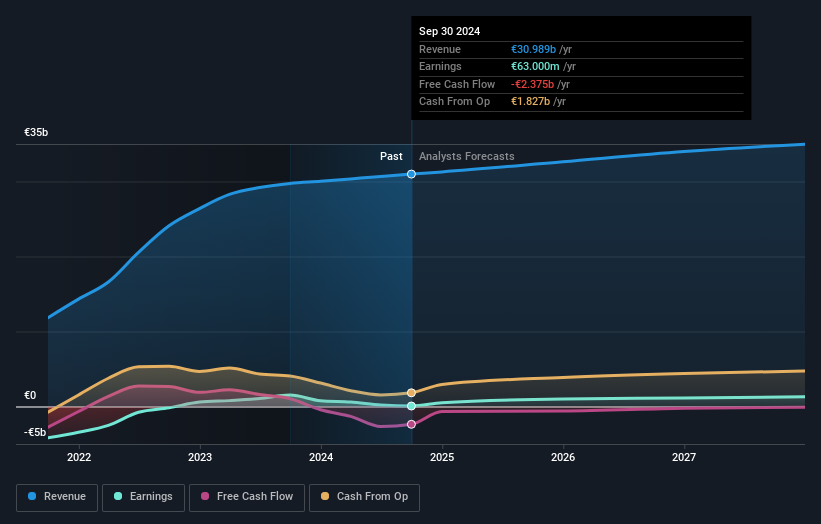The image size is (821, 524).
Task: Click the €1.827b cash from op value
Action: pos(530,102)
